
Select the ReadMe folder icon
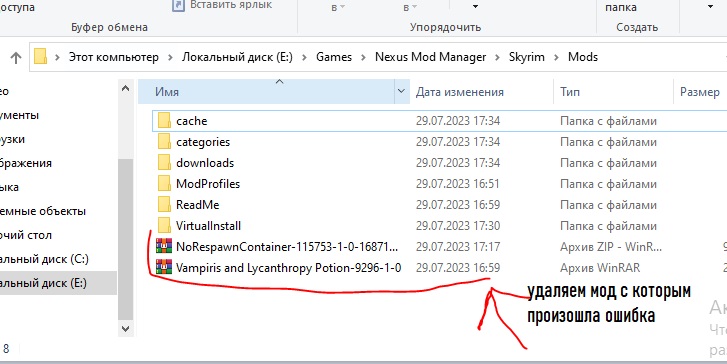click(x=164, y=204)
